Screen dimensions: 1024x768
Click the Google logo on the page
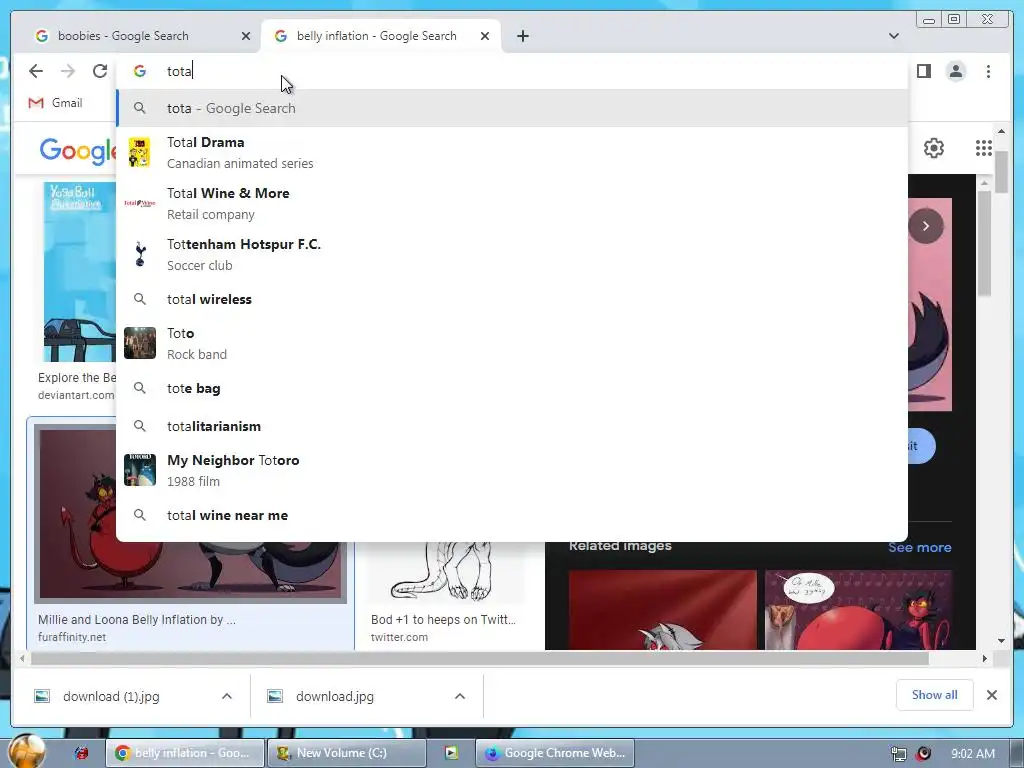coord(77,150)
